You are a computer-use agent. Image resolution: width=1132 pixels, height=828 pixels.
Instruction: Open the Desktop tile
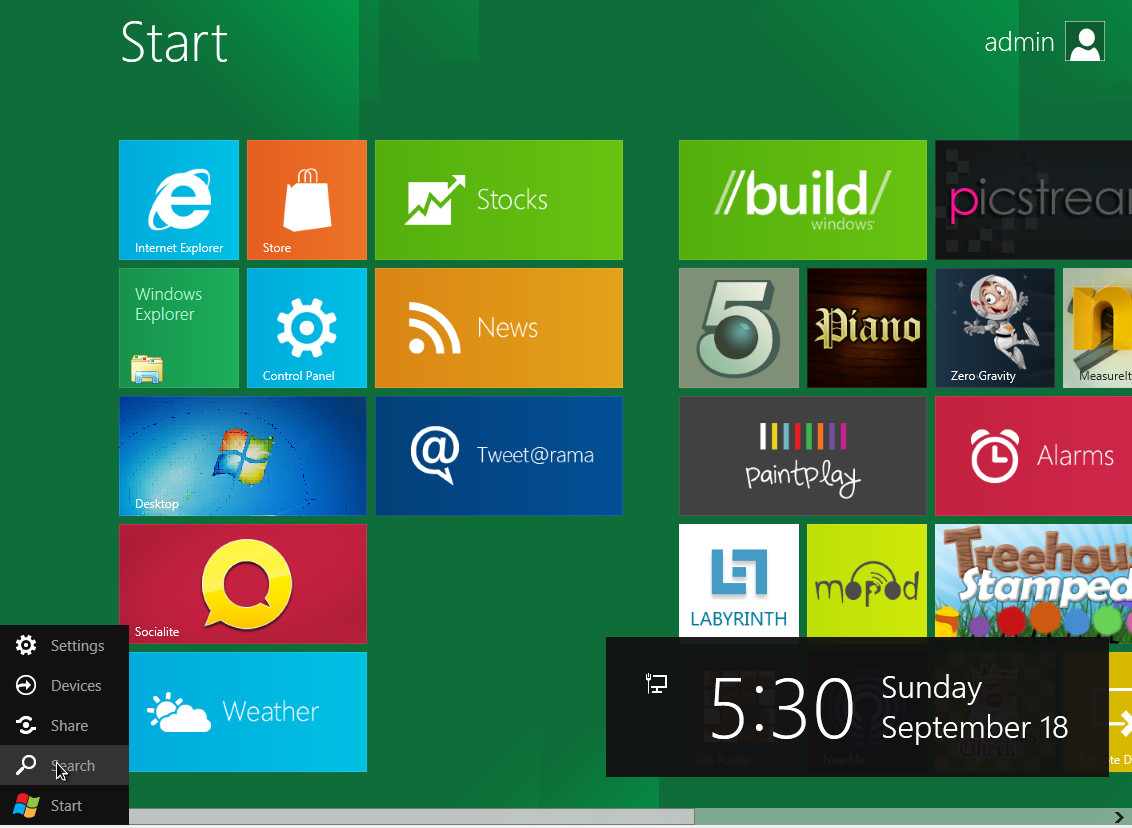point(243,456)
